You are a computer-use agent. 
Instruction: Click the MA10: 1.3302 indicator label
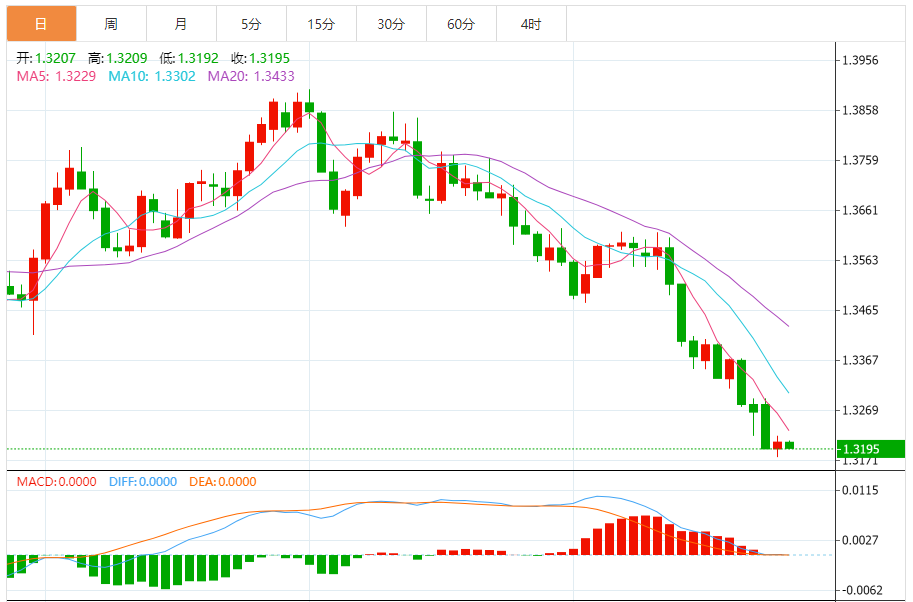point(152,76)
